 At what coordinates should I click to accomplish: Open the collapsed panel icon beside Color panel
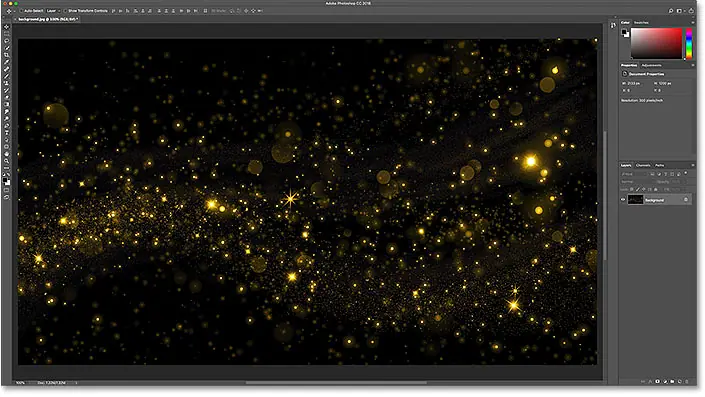tap(613, 26)
